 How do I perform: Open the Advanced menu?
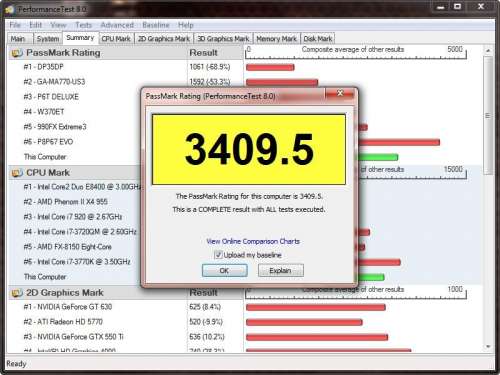[117, 25]
